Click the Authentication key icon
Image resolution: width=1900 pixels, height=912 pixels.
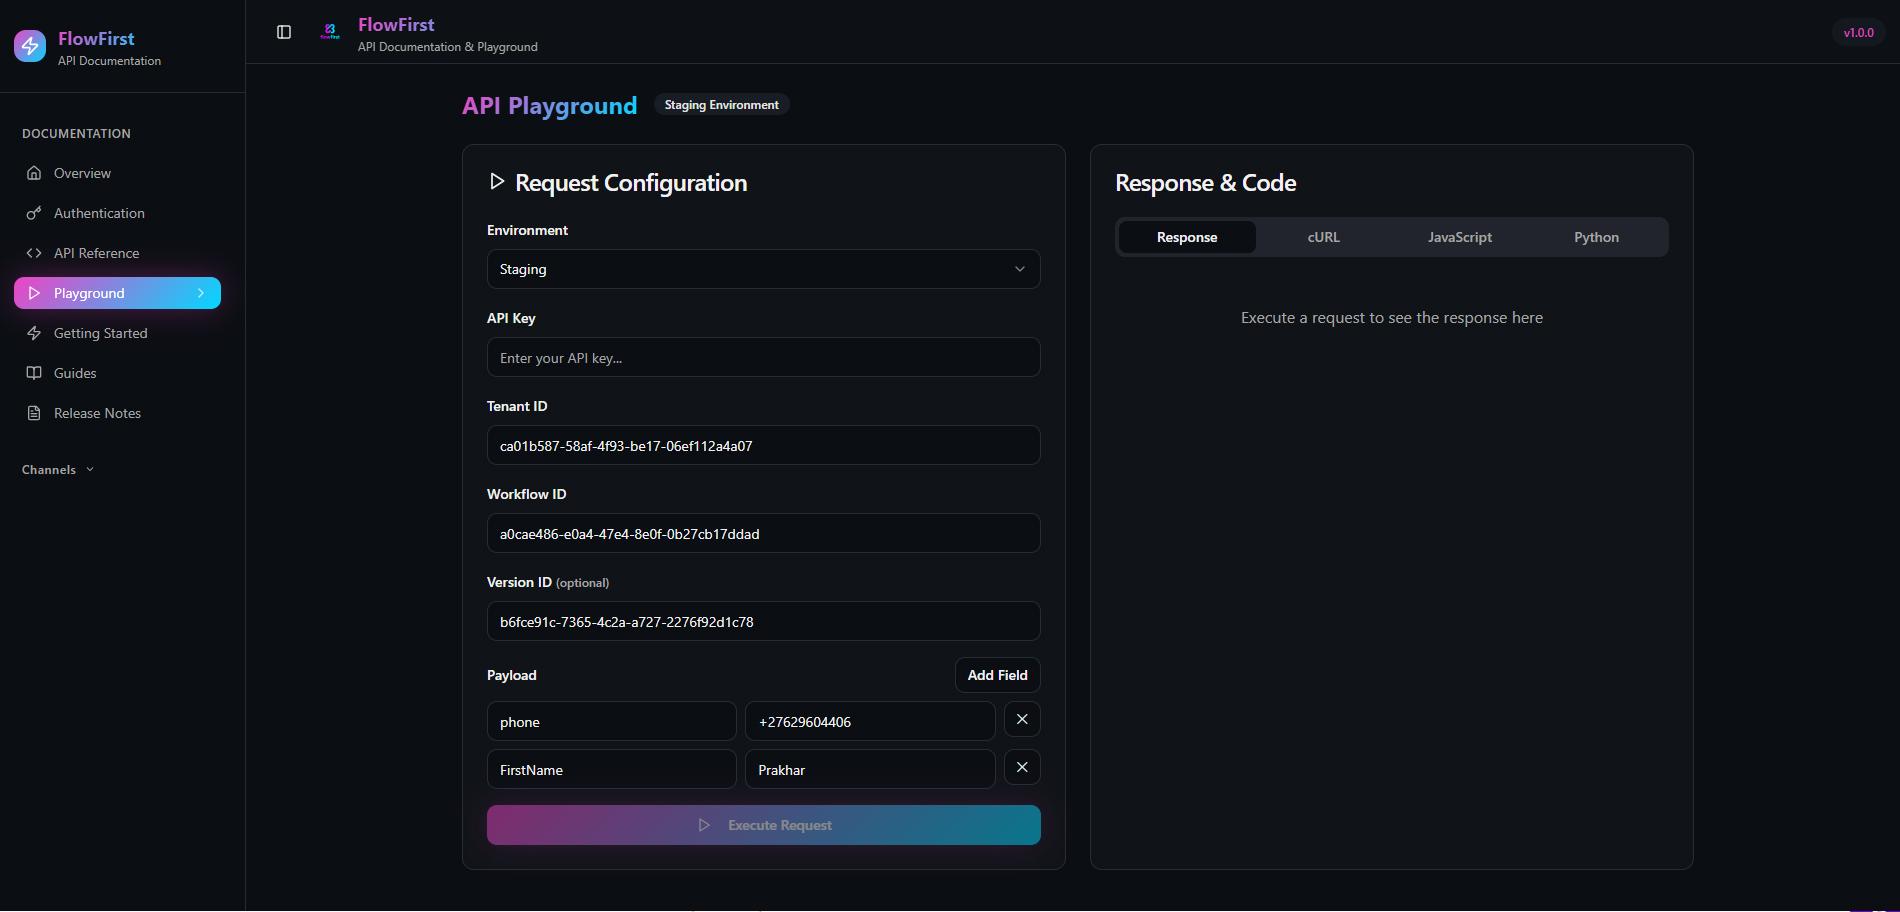pos(34,212)
